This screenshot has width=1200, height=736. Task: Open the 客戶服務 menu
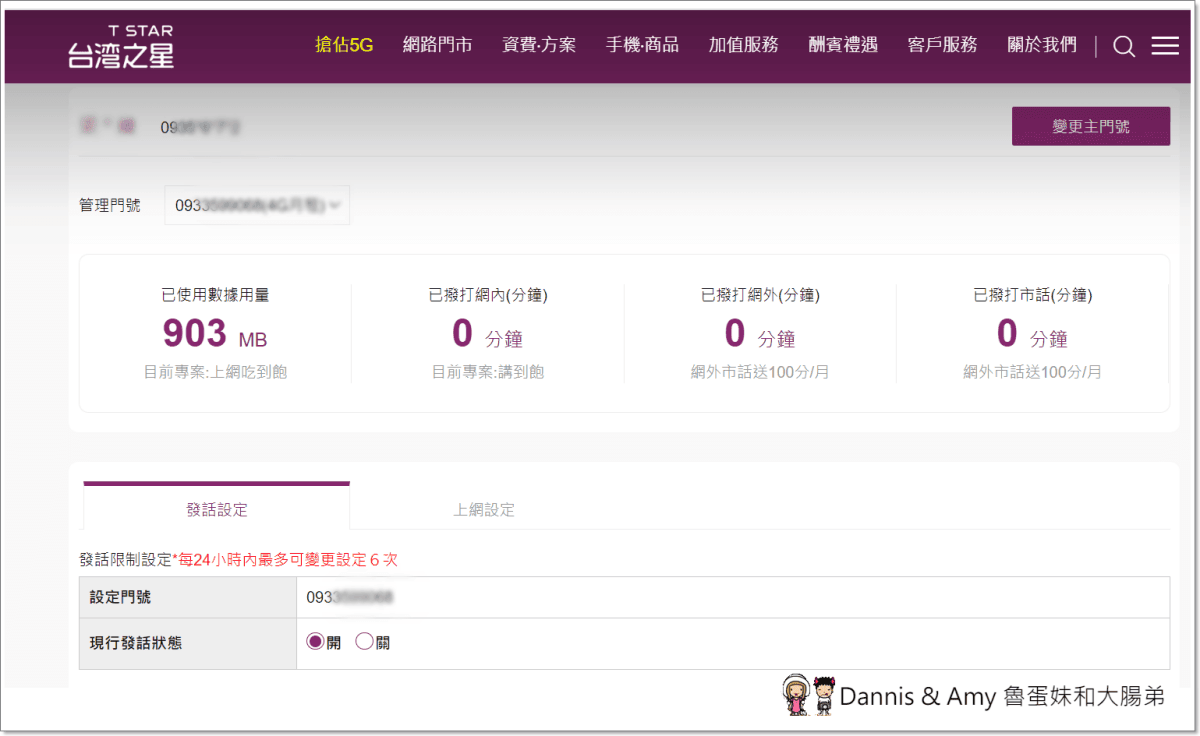pyautogui.click(x=943, y=45)
